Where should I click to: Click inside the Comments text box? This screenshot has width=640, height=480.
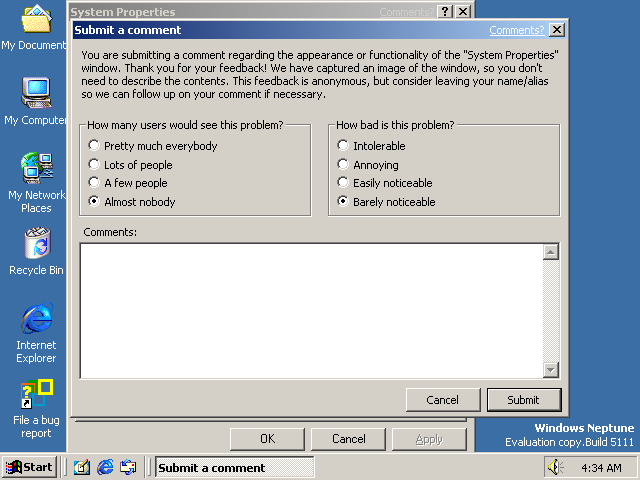point(310,310)
